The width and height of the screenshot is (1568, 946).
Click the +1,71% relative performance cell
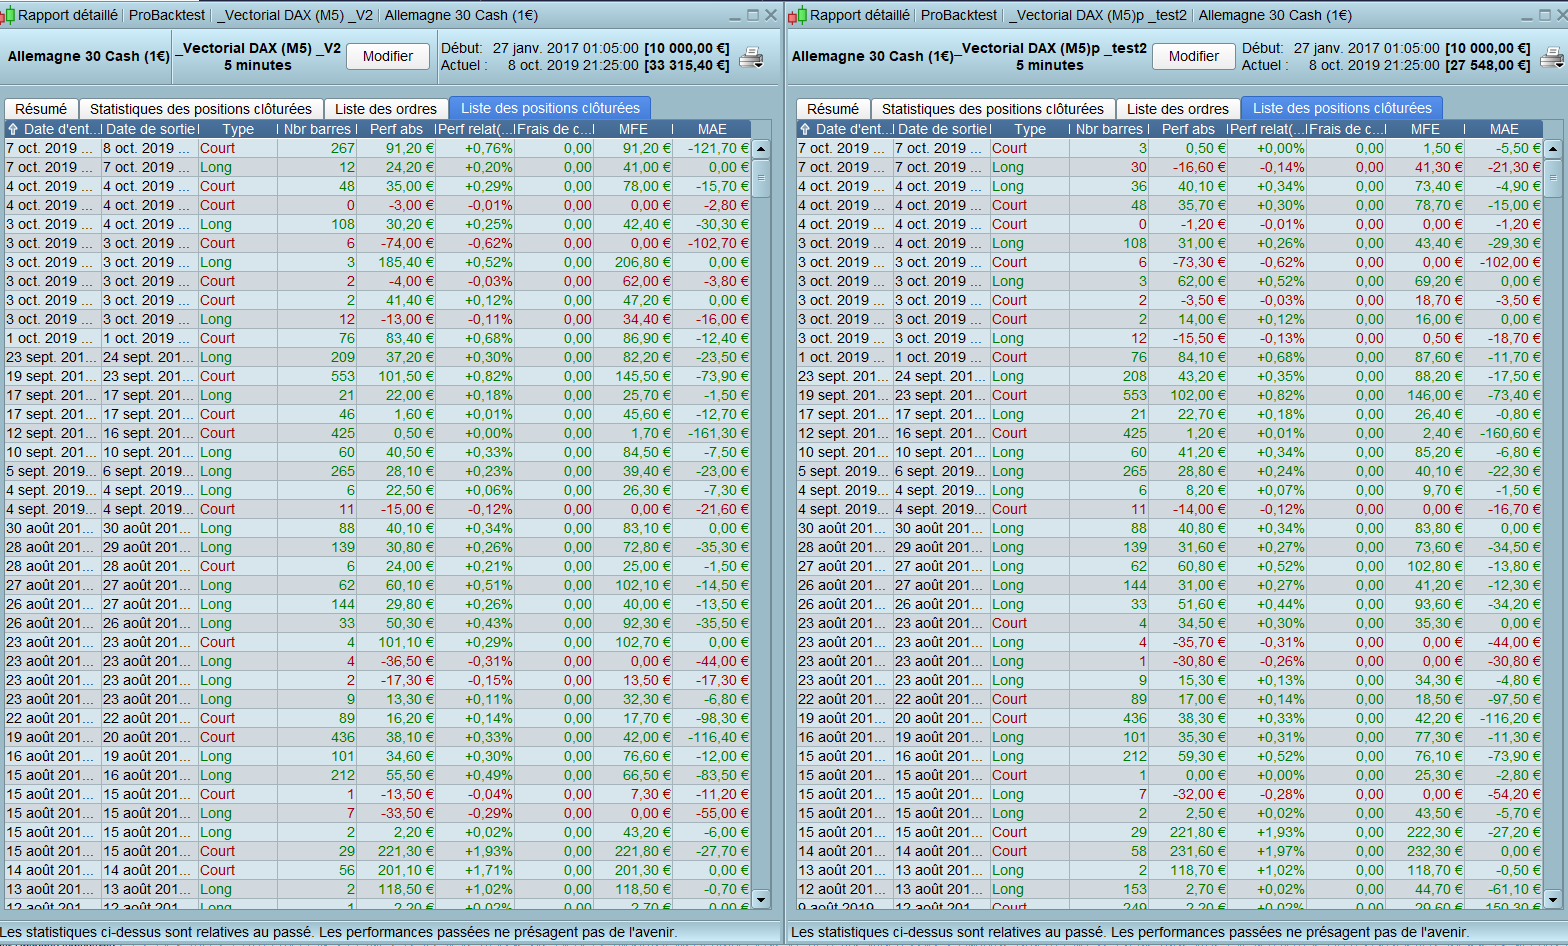pos(475,870)
